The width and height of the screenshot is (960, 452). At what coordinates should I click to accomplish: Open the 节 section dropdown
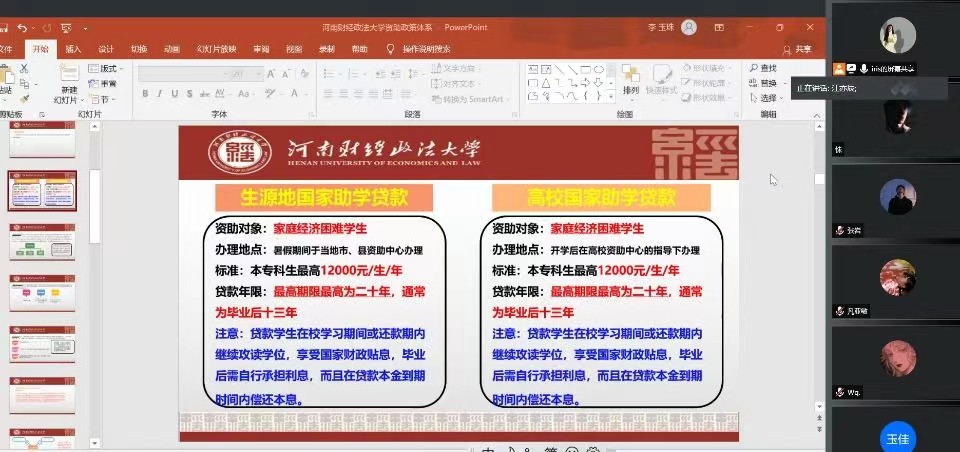pos(102,99)
